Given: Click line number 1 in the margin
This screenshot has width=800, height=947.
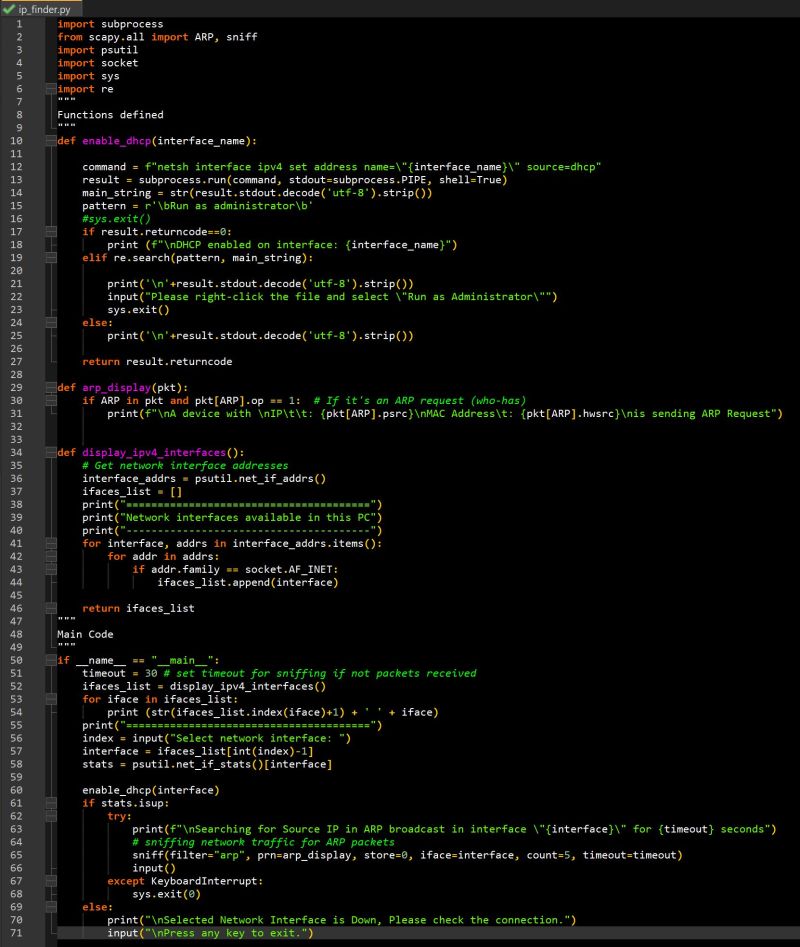Looking at the screenshot, I should tap(19, 24).
